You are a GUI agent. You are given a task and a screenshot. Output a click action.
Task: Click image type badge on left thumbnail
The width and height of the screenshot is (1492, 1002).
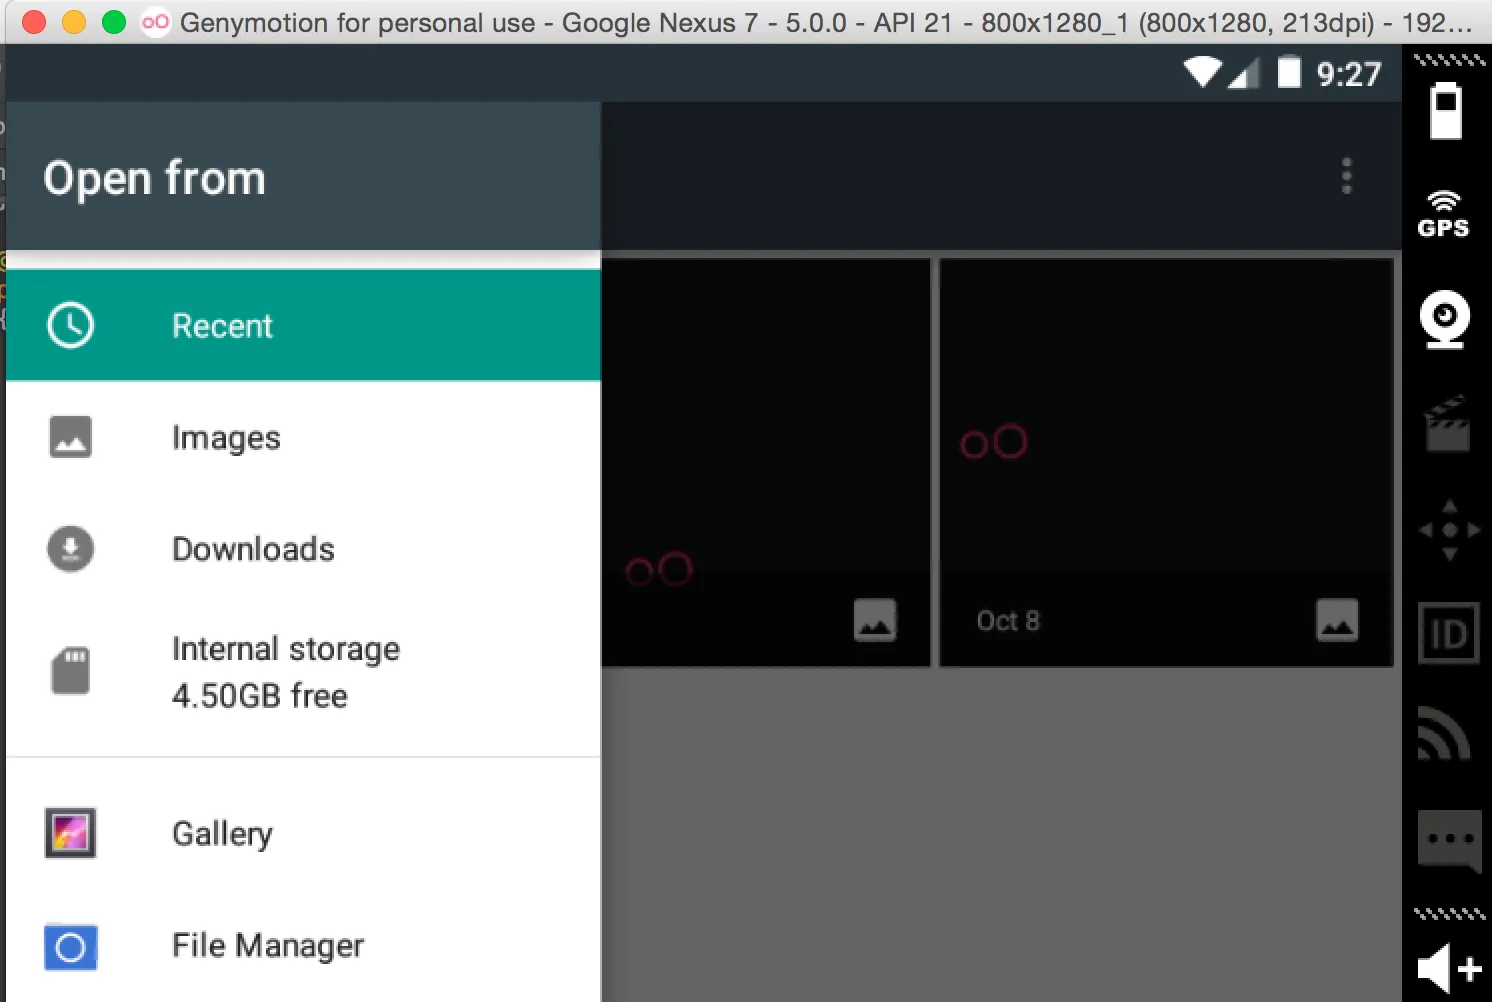pos(875,620)
